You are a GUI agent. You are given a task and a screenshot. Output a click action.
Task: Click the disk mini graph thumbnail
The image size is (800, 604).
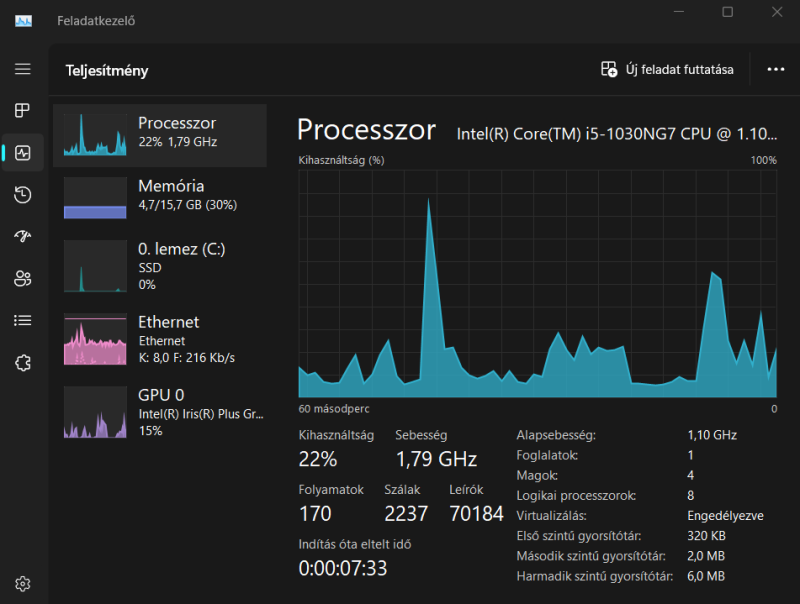[95, 266]
